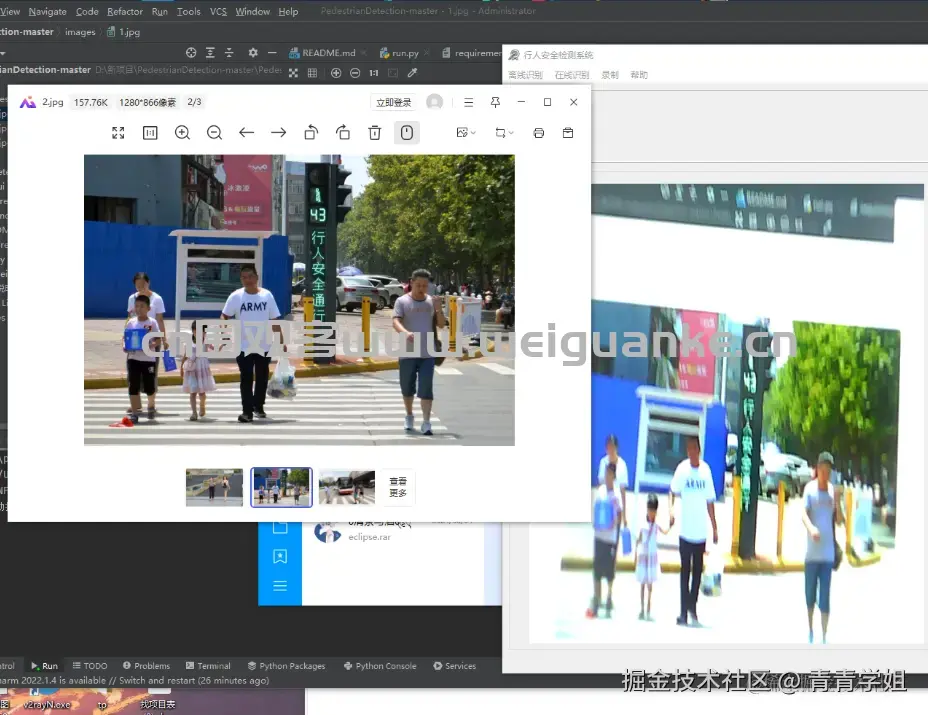Select the first thumbnail of two walkers

[x=214, y=487]
